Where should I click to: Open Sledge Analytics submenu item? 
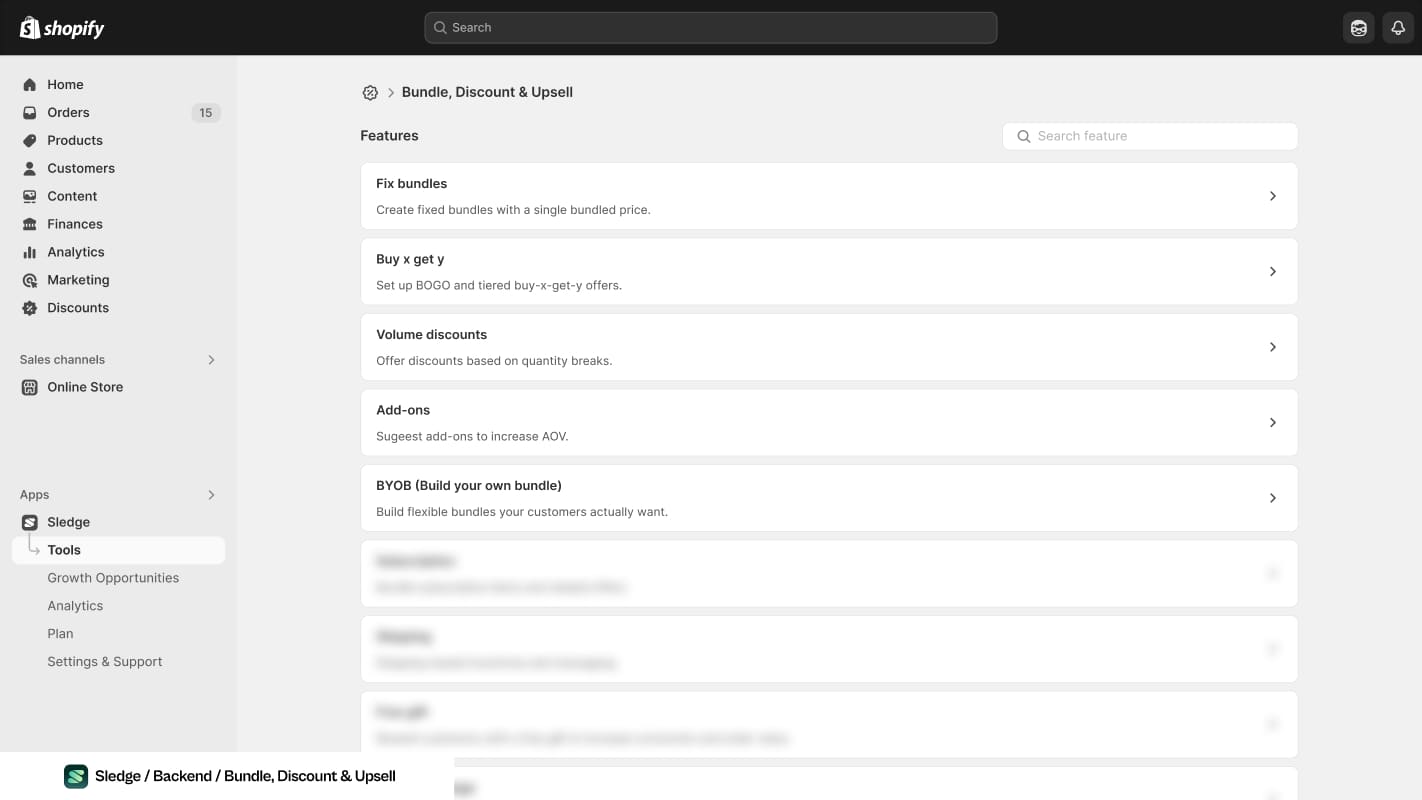[x=75, y=606]
